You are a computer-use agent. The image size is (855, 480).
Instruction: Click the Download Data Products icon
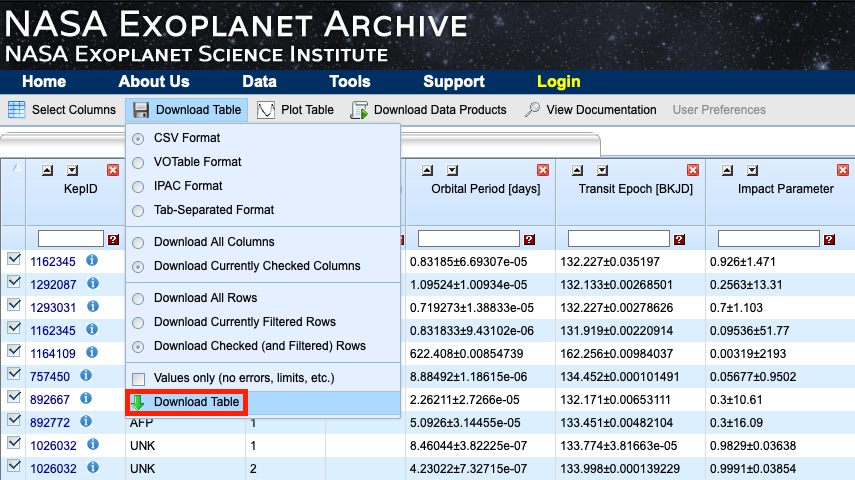[359, 110]
